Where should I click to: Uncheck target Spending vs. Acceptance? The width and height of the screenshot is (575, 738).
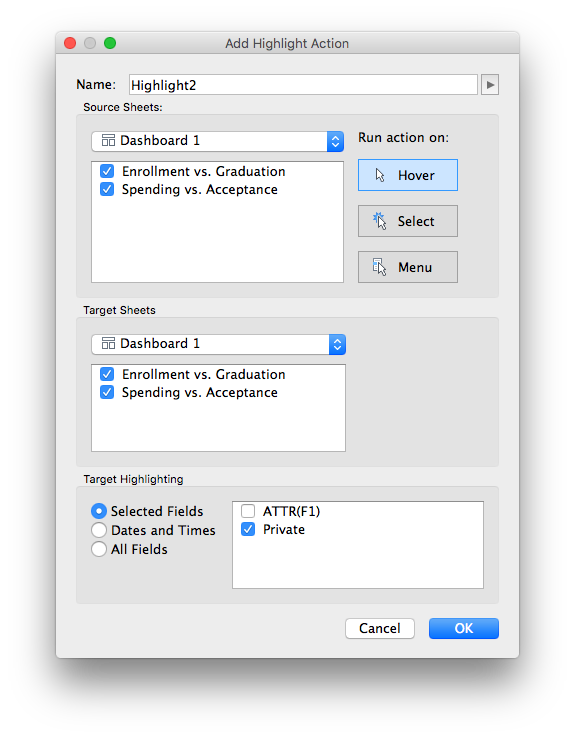click(x=107, y=392)
